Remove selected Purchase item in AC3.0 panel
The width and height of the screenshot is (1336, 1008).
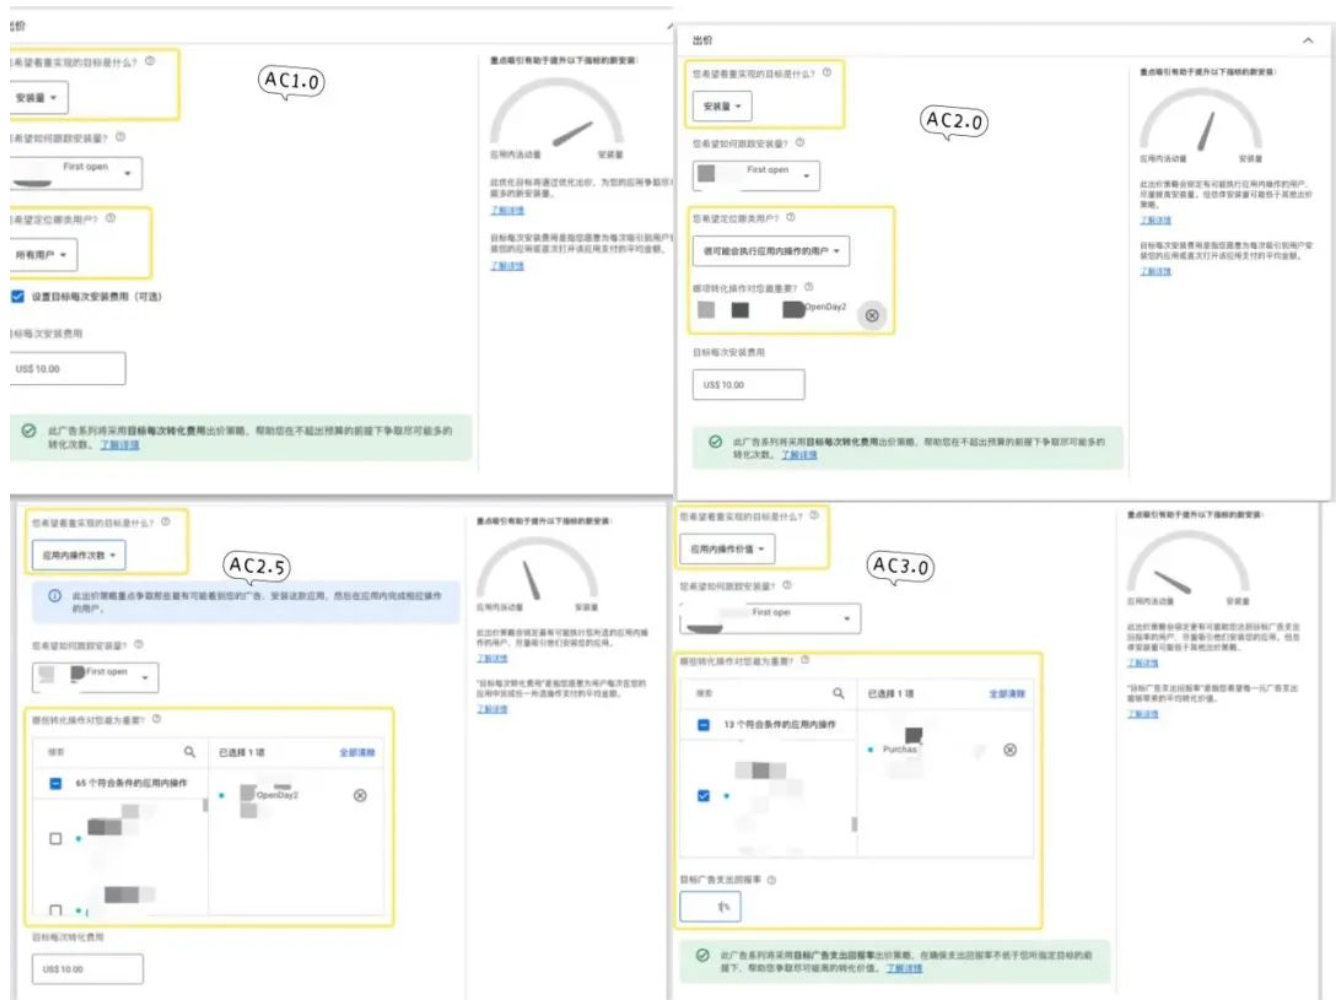[x=1010, y=749]
